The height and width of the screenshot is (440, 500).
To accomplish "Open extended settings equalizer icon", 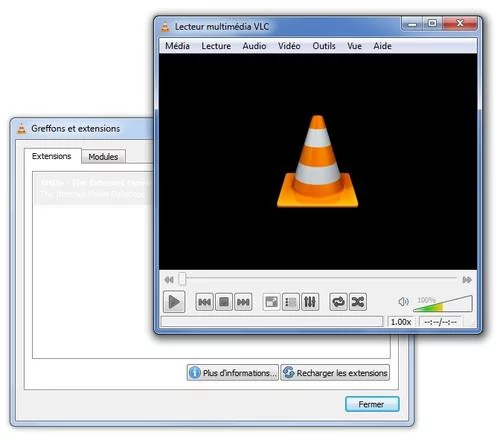I will [x=310, y=302].
